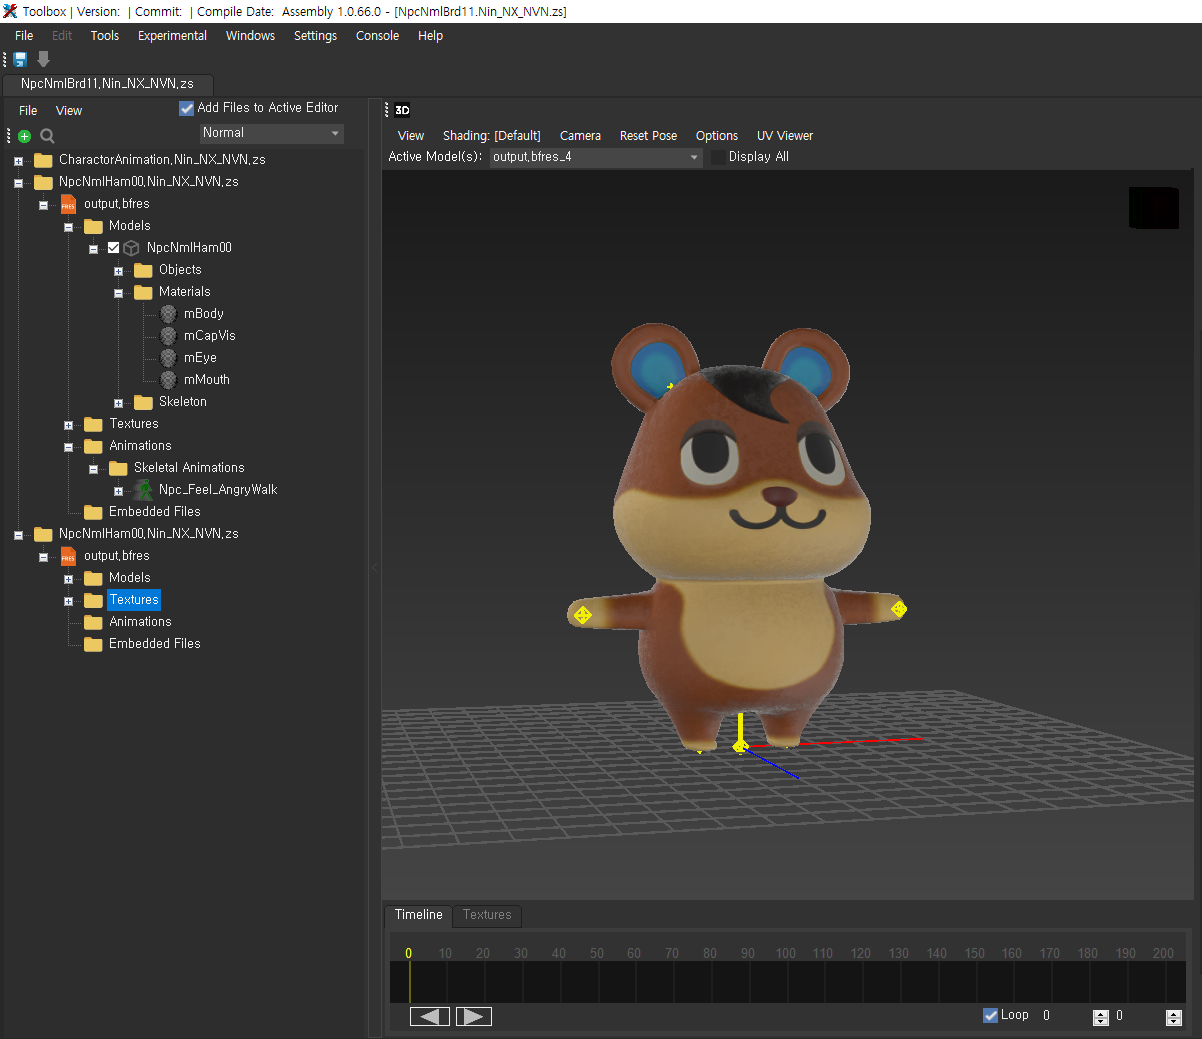The image size is (1202, 1039).
Task: Click Reset Pose in the viewport toolbar
Action: 648,136
